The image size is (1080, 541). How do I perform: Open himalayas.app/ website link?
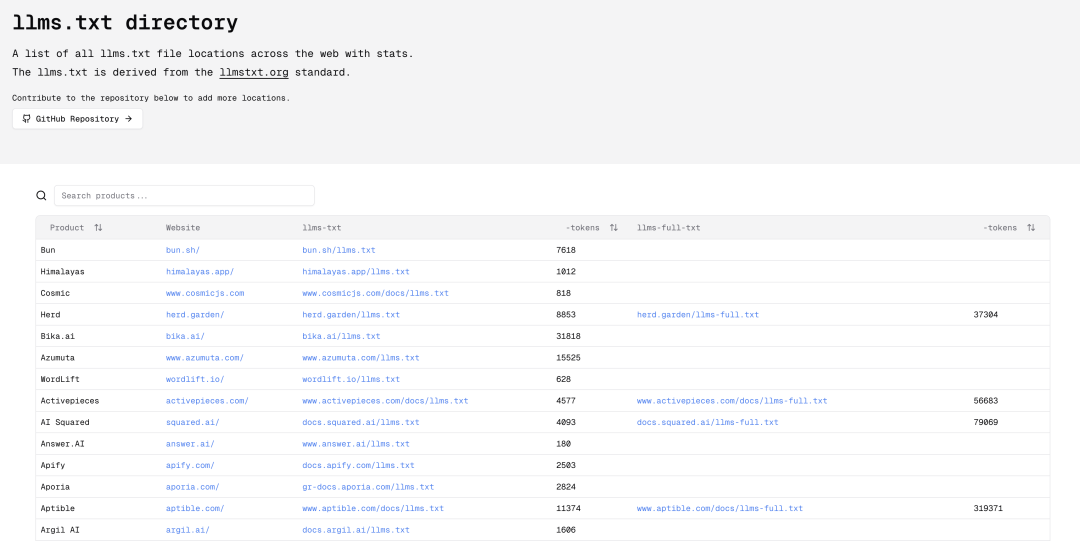tap(200, 272)
